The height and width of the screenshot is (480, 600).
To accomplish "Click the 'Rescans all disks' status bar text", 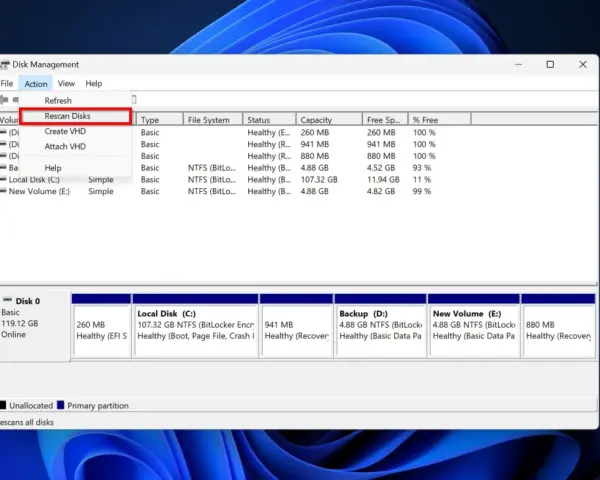I will [x=27, y=423].
